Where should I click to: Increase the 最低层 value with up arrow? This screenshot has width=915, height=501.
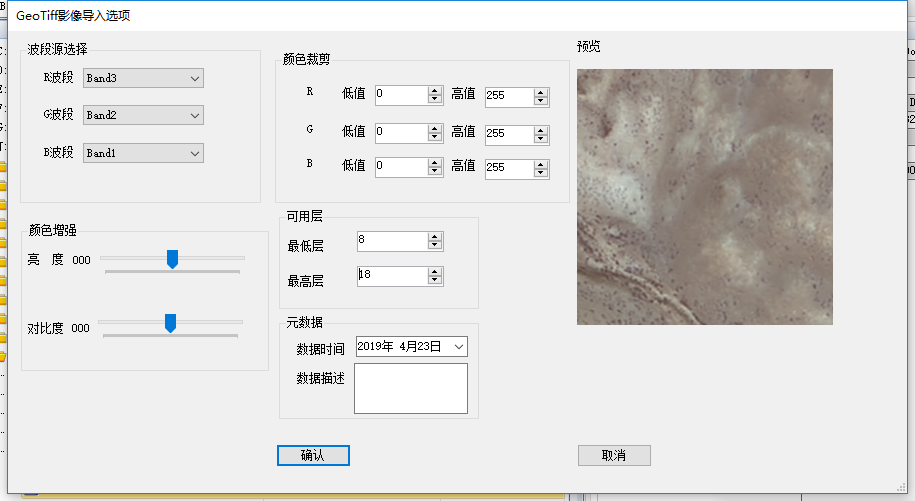point(435,237)
